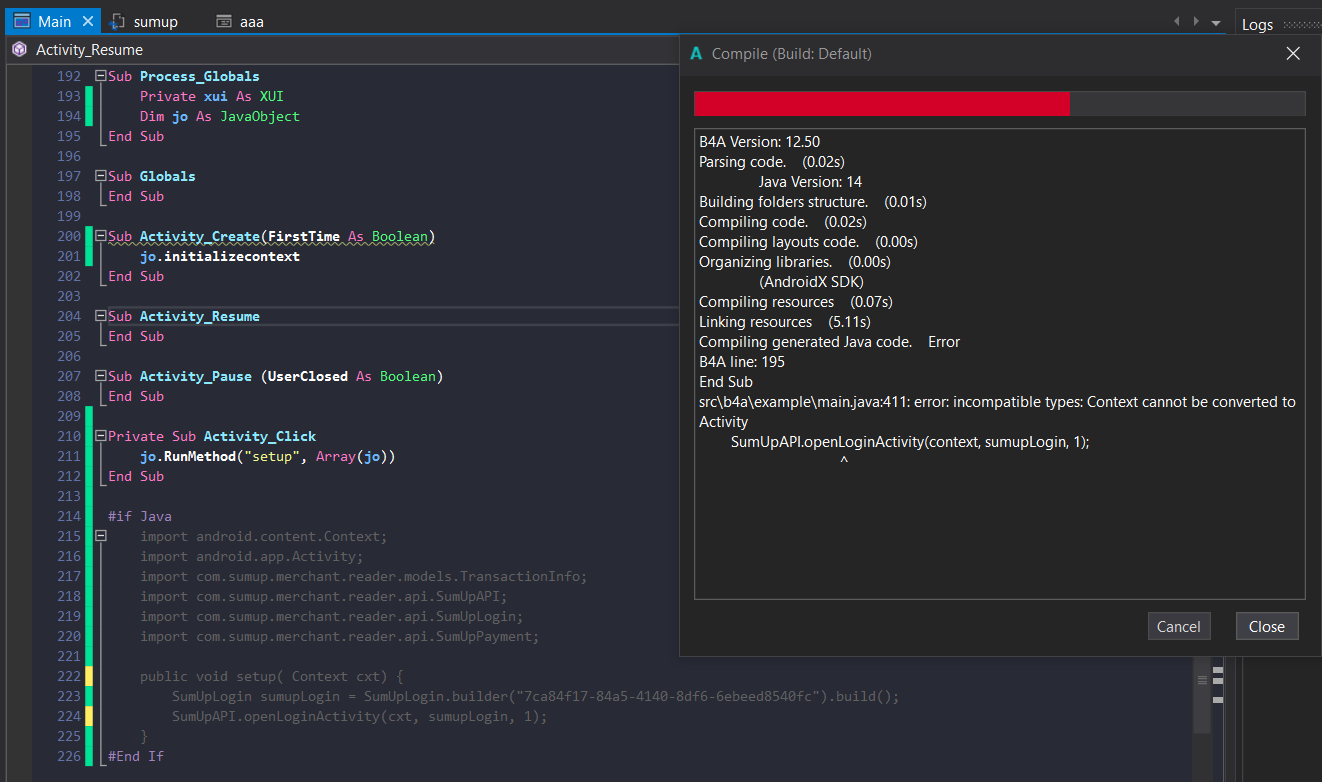Click the sumup tab file icon
This screenshot has height=782, width=1322.
pyautogui.click(x=118, y=21)
